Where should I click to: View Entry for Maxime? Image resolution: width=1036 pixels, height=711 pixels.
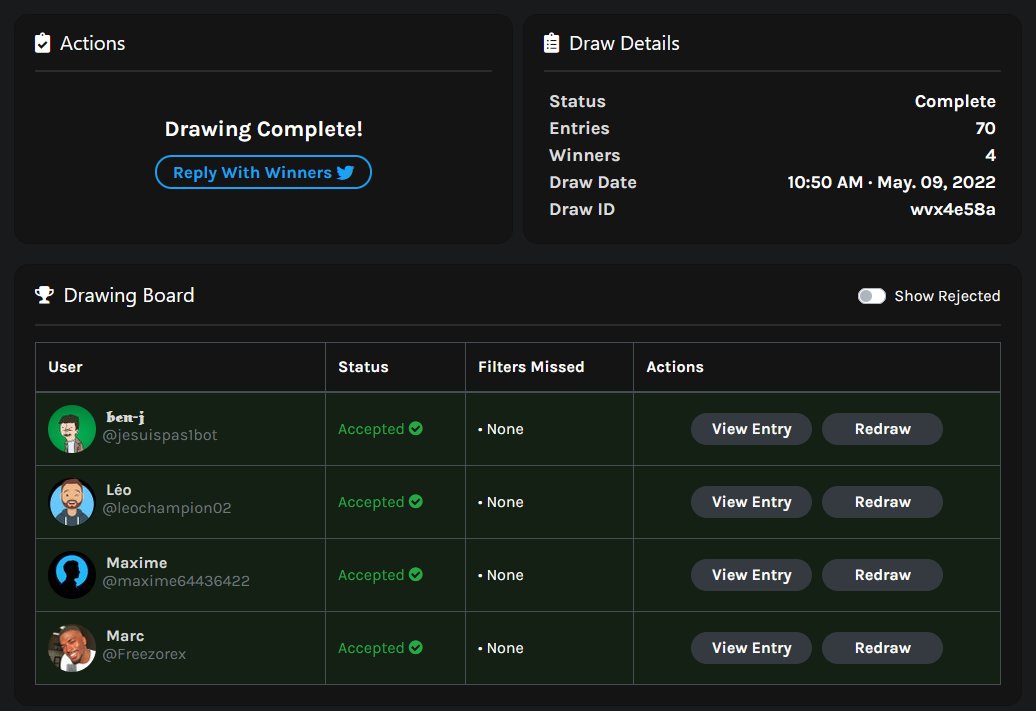[751, 575]
